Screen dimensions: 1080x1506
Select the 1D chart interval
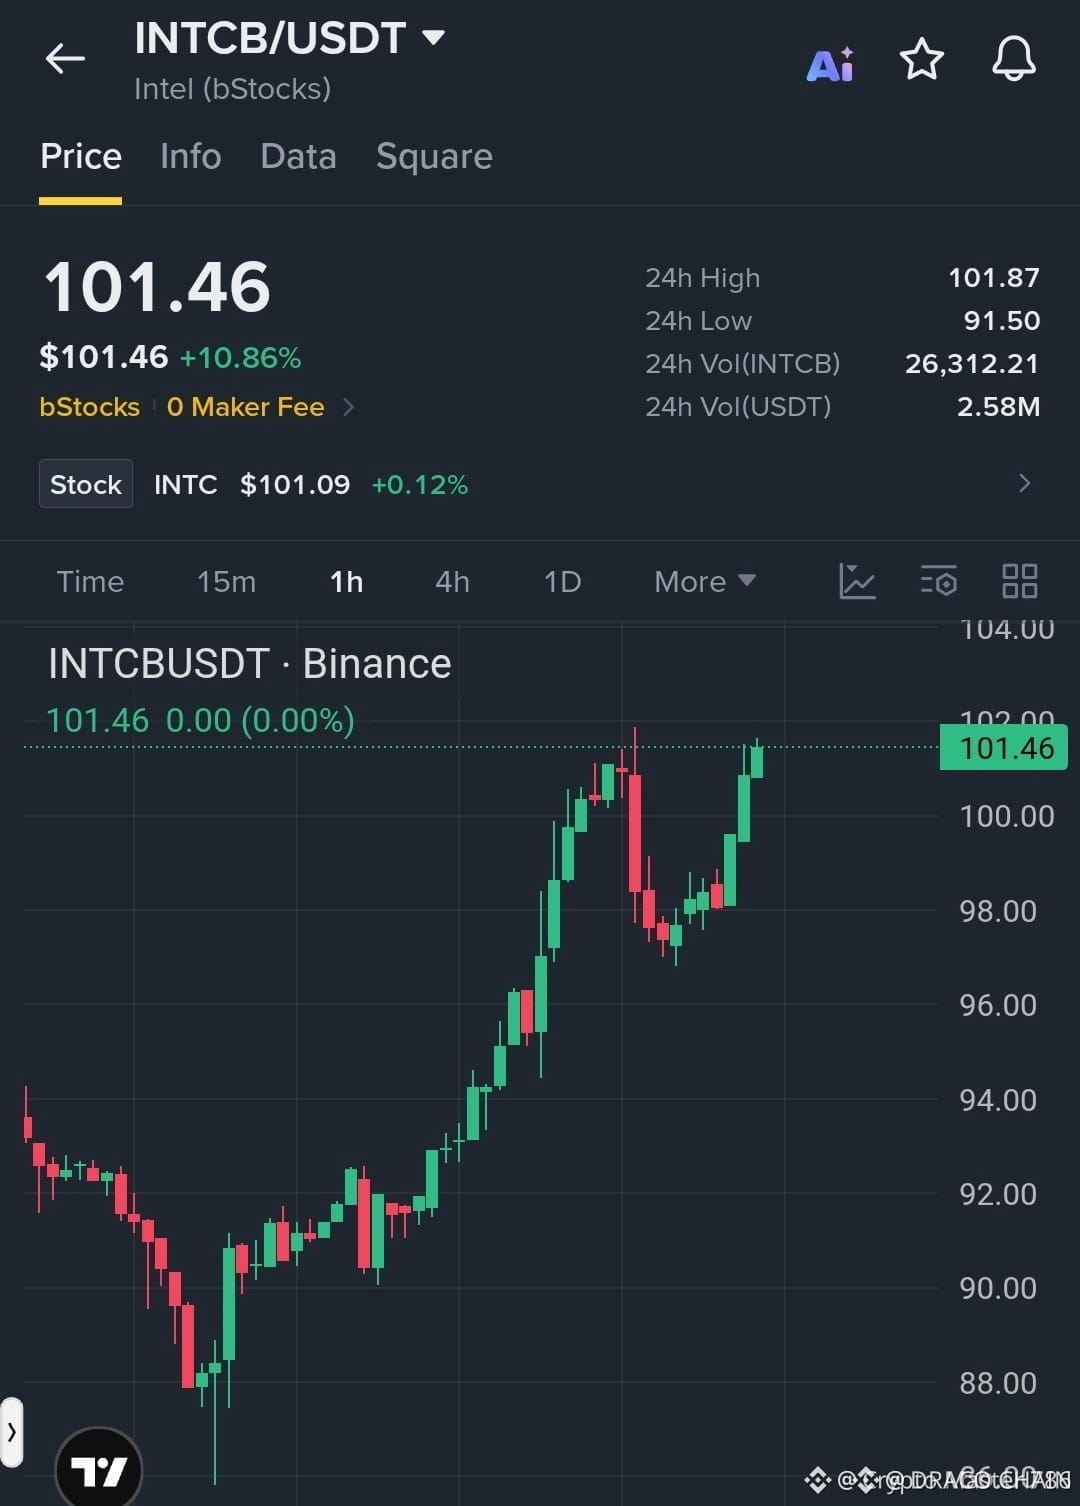tap(562, 582)
